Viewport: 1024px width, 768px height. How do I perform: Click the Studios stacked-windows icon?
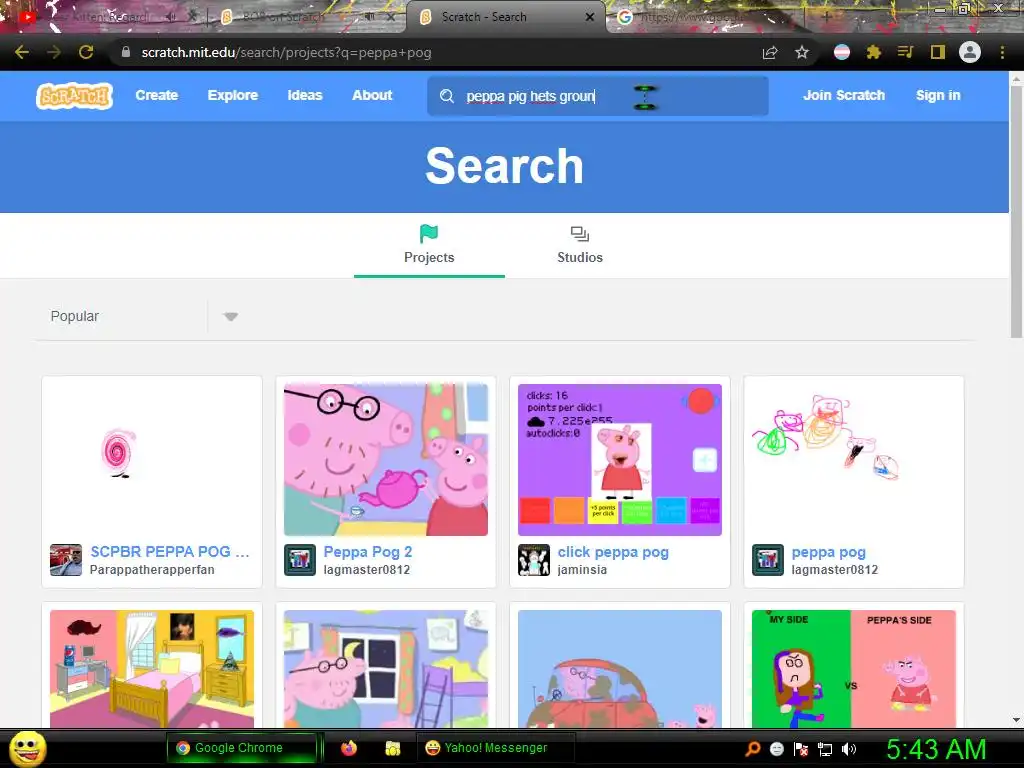pyautogui.click(x=580, y=234)
